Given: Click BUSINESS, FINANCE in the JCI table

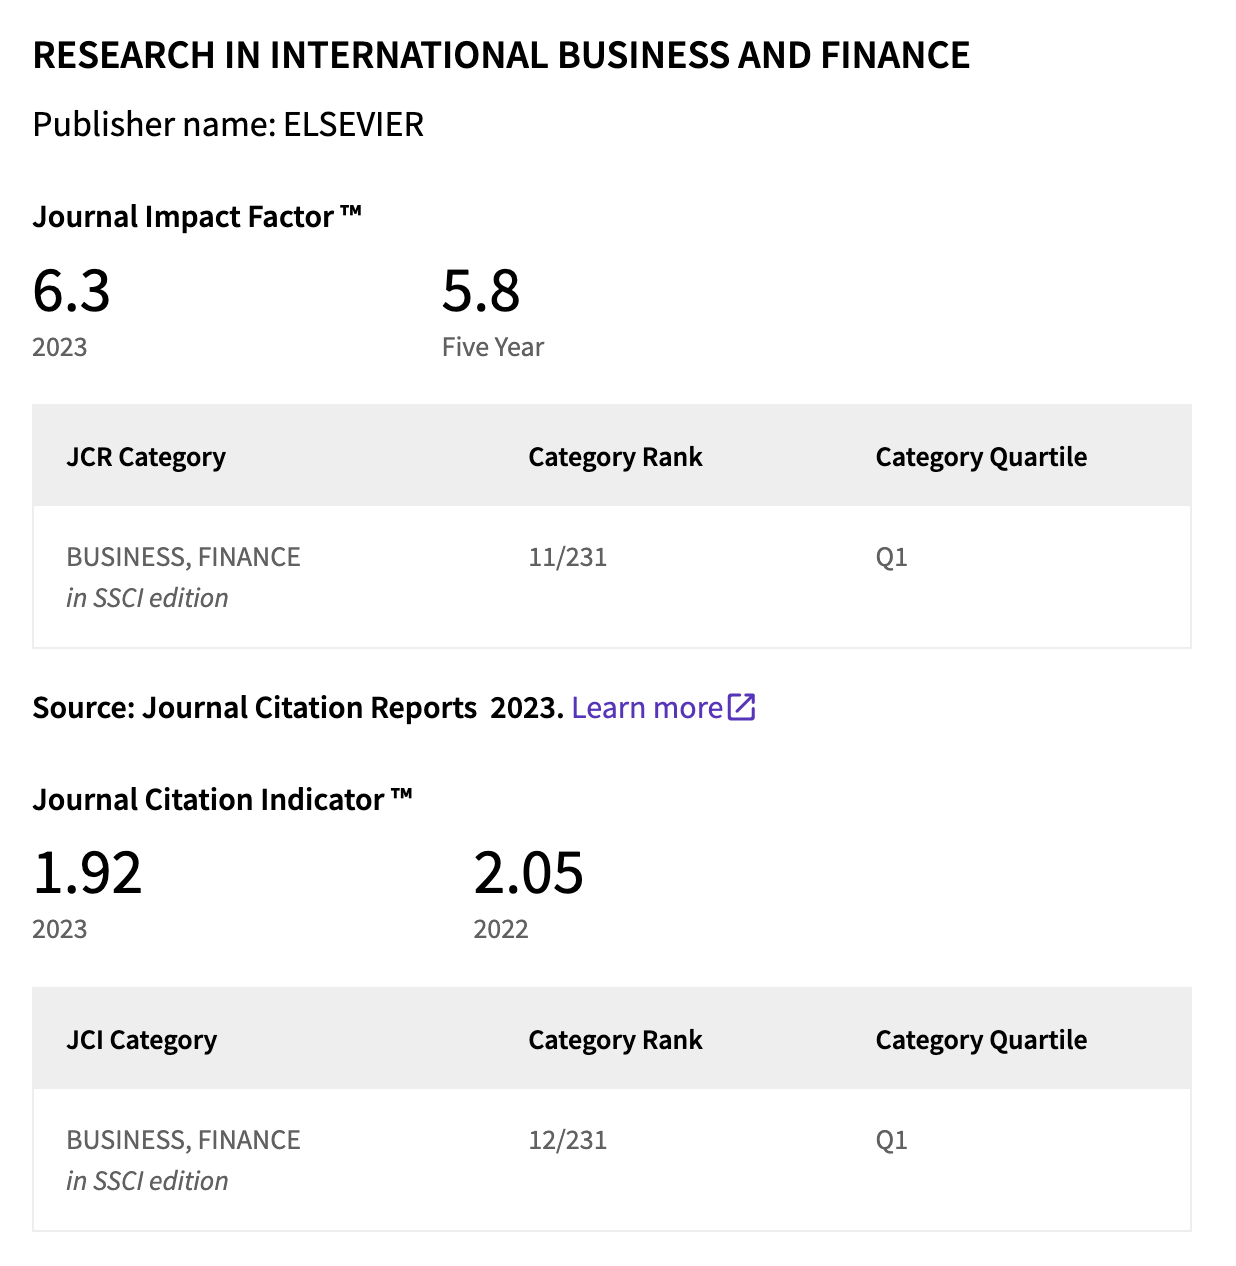Looking at the screenshot, I should [x=184, y=1140].
